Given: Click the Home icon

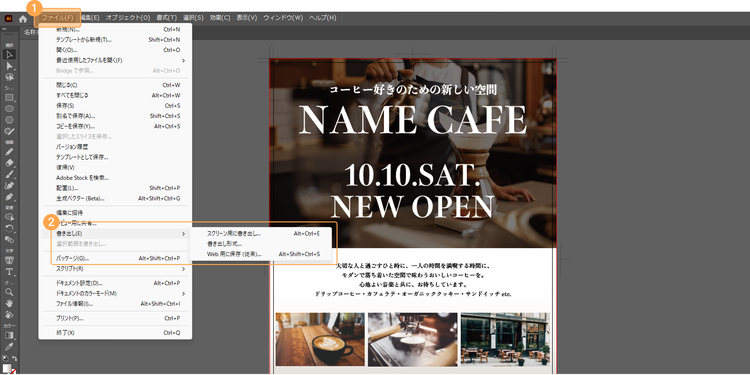Looking at the screenshot, I should point(22,18).
